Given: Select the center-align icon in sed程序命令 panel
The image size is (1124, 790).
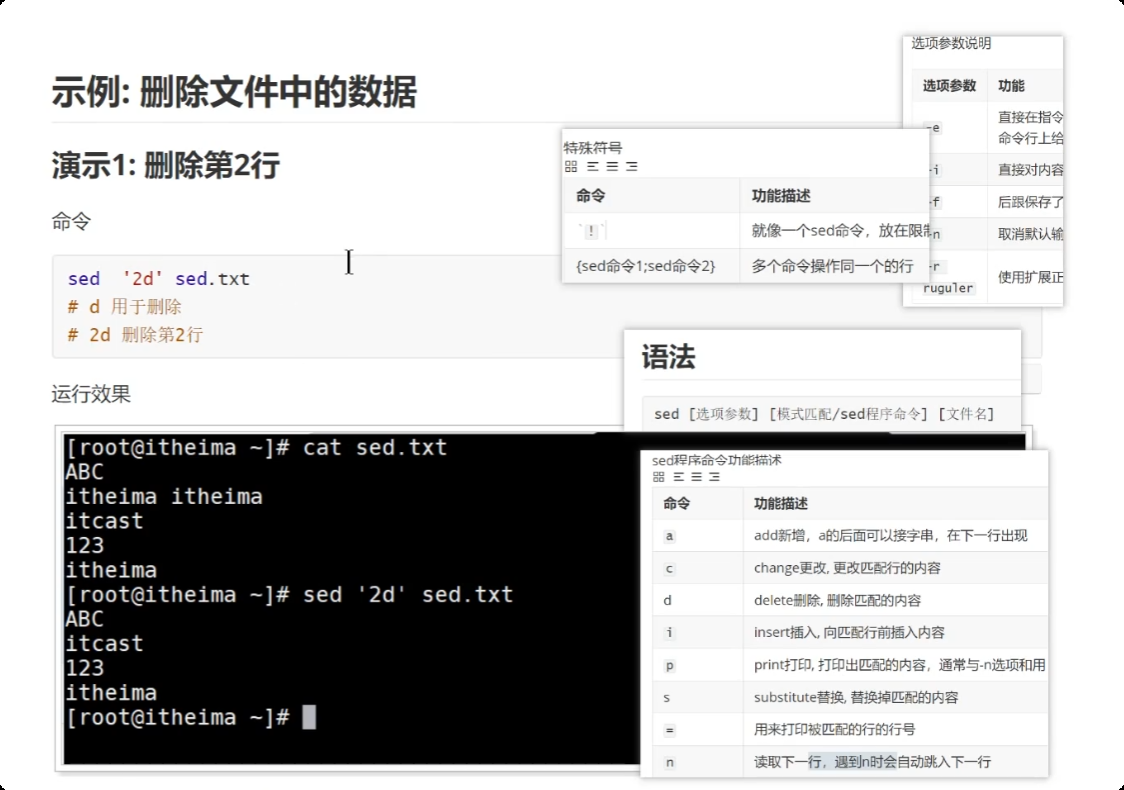Looking at the screenshot, I should [x=696, y=477].
